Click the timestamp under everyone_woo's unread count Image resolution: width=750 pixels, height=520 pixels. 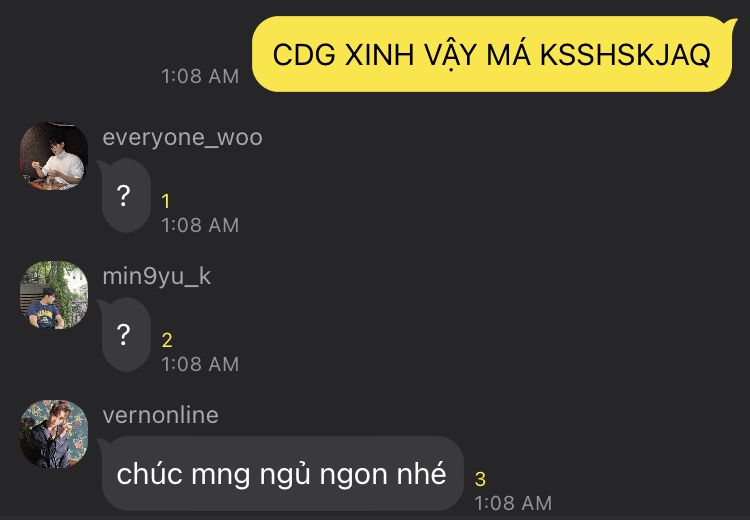click(x=200, y=225)
